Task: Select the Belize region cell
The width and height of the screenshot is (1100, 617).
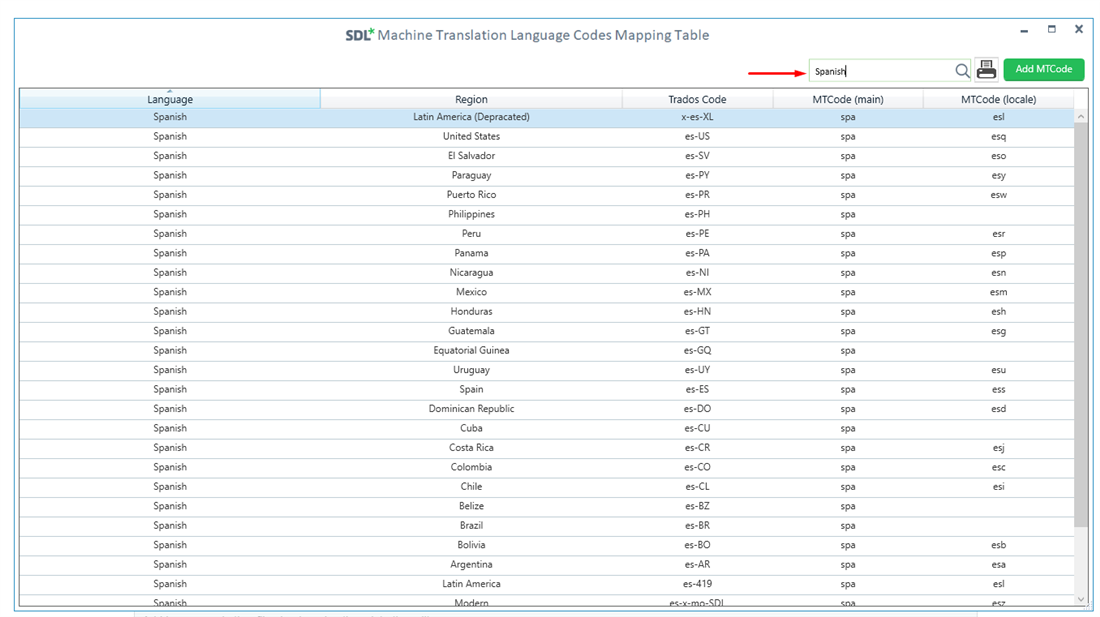Action: pos(471,506)
